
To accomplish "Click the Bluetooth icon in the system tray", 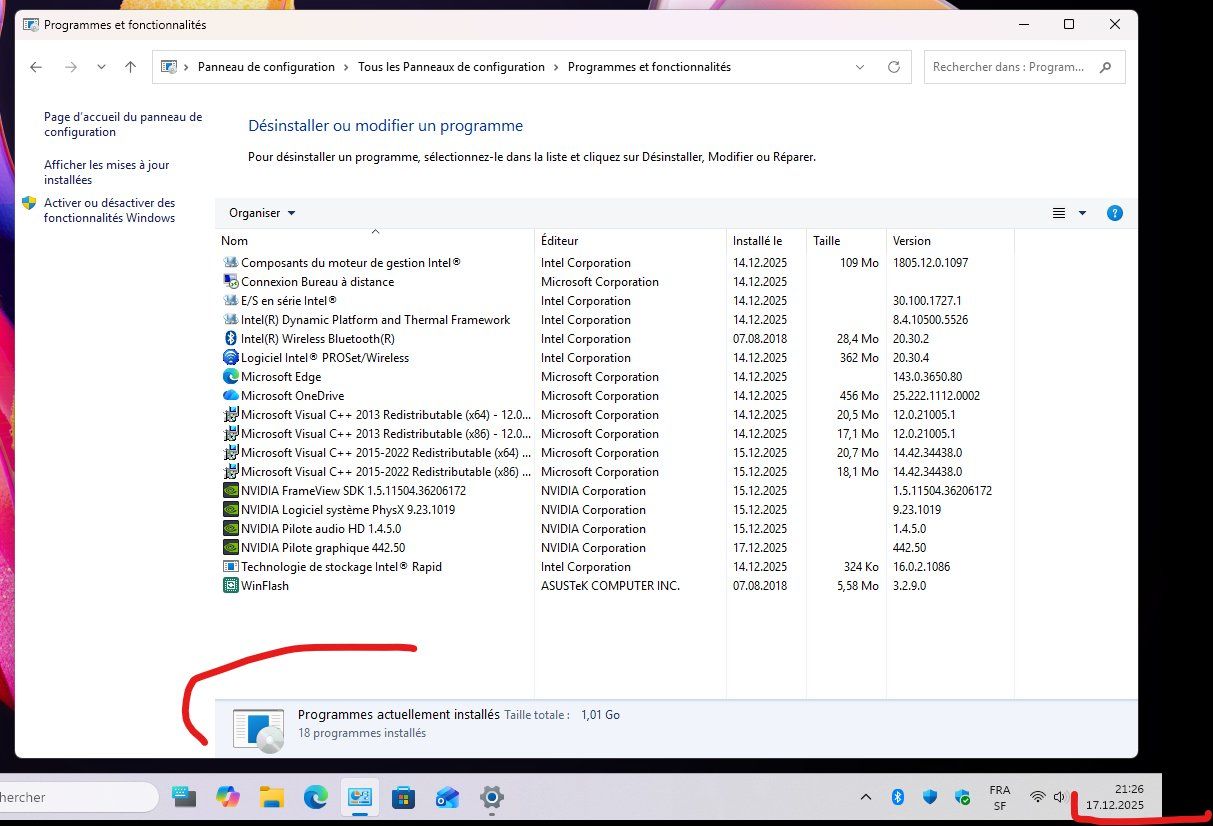I will tap(897, 797).
